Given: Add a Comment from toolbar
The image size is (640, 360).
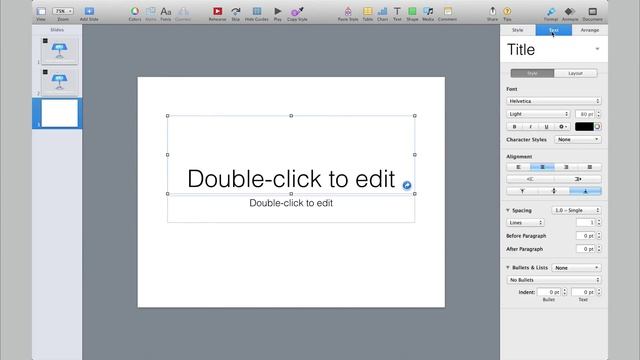Looking at the screenshot, I should (x=448, y=11).
